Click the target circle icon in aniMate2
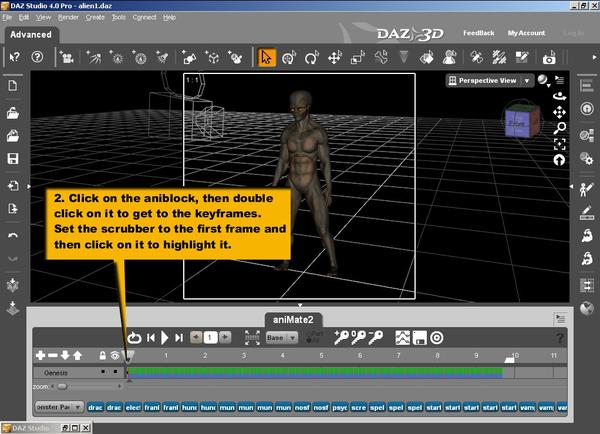600x434 pixels. [x=437, y=338]
